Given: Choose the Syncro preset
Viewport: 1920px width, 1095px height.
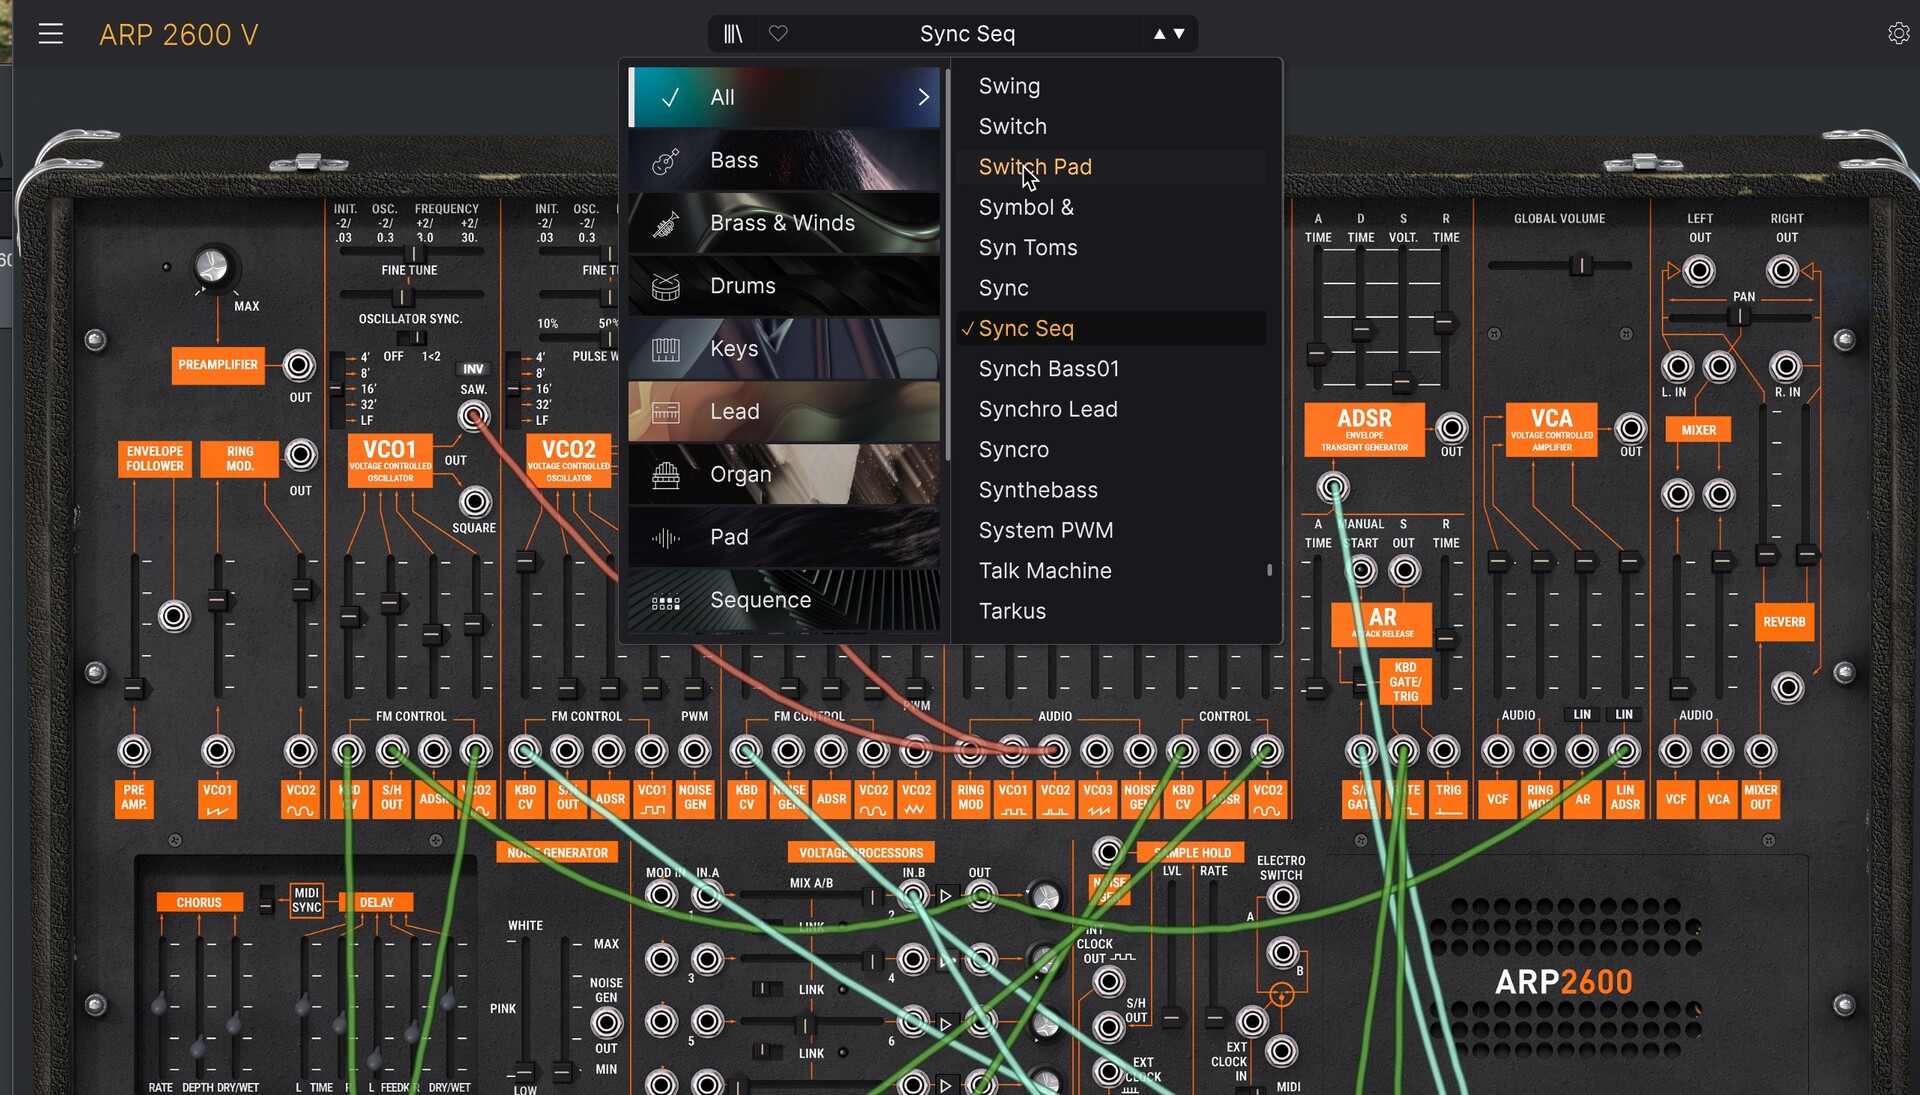Looking at the screenshot, I should click(1110, 450).
